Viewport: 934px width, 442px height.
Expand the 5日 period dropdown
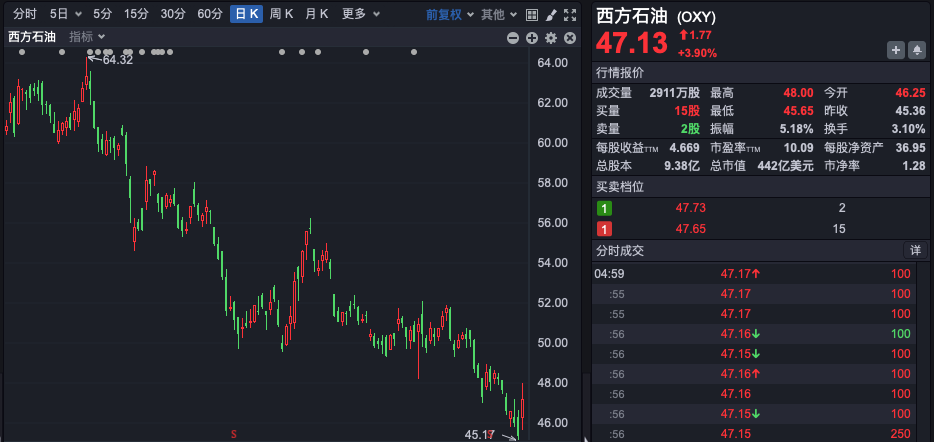tap(64, 14)
